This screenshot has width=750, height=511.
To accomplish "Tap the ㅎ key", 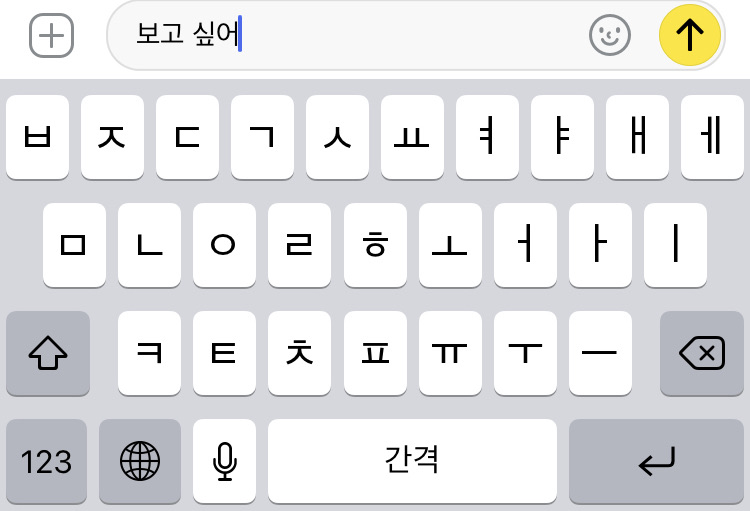I will pyautogui.click(x=375, y=245).
